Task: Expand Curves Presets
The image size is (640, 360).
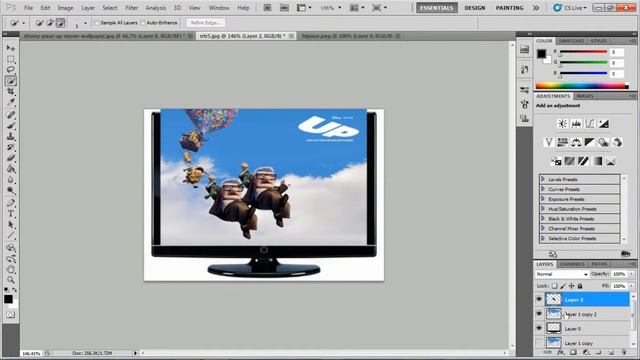Action: 543,189
